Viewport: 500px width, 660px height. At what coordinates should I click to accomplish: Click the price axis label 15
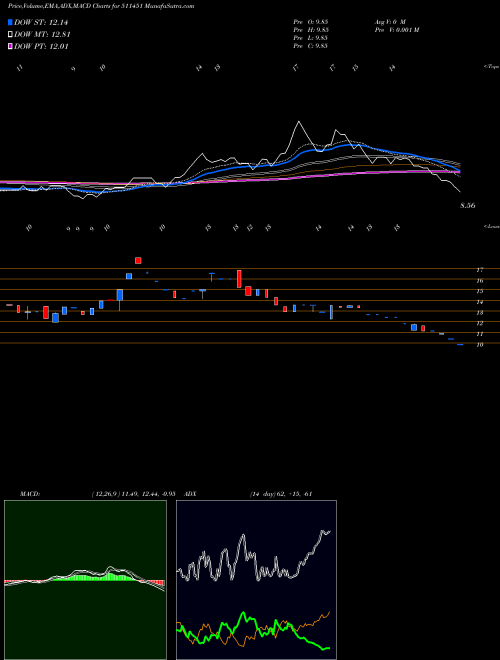[x=479, y=291]
